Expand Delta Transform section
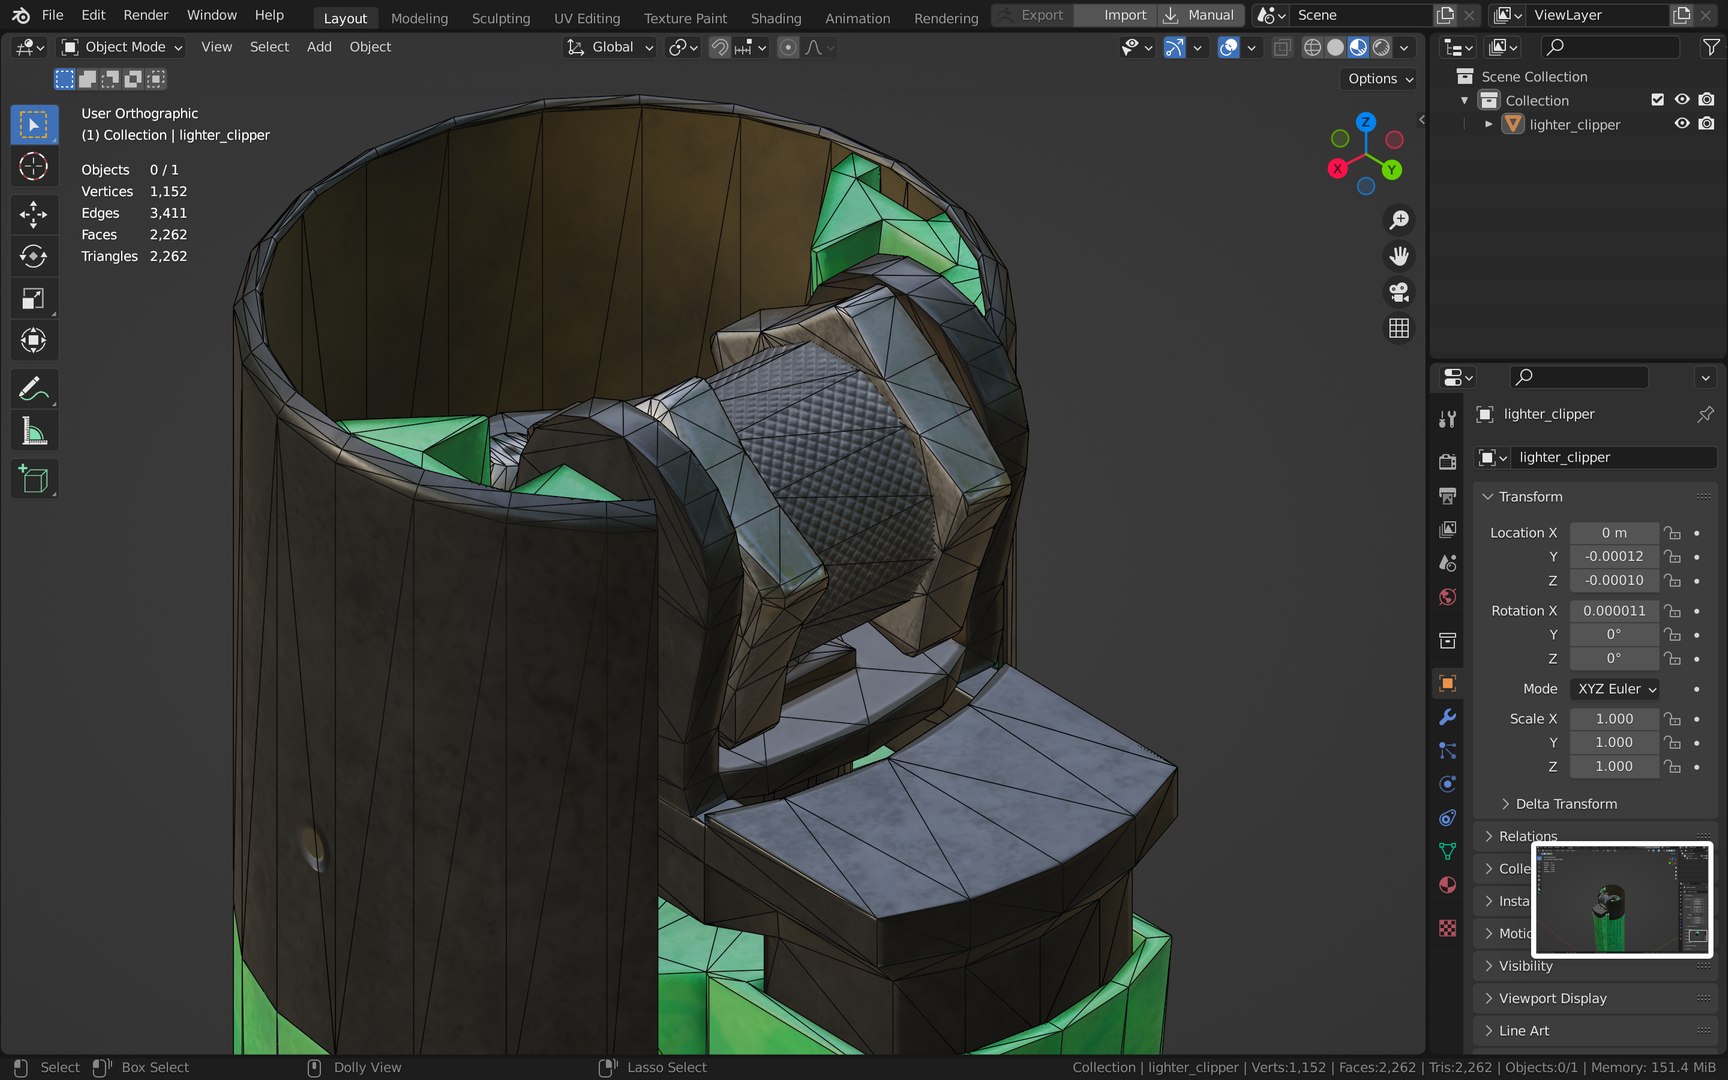The height and width of the screenshot is (1080, 1728). (1558, 804)
